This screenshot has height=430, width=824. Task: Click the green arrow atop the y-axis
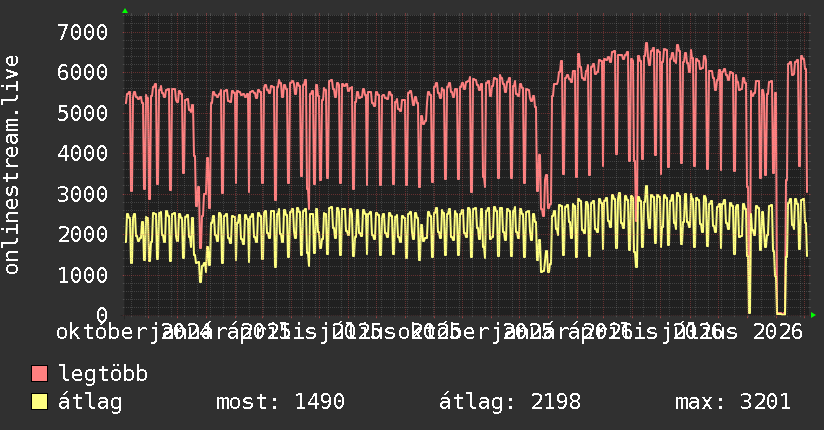[125, 11]
